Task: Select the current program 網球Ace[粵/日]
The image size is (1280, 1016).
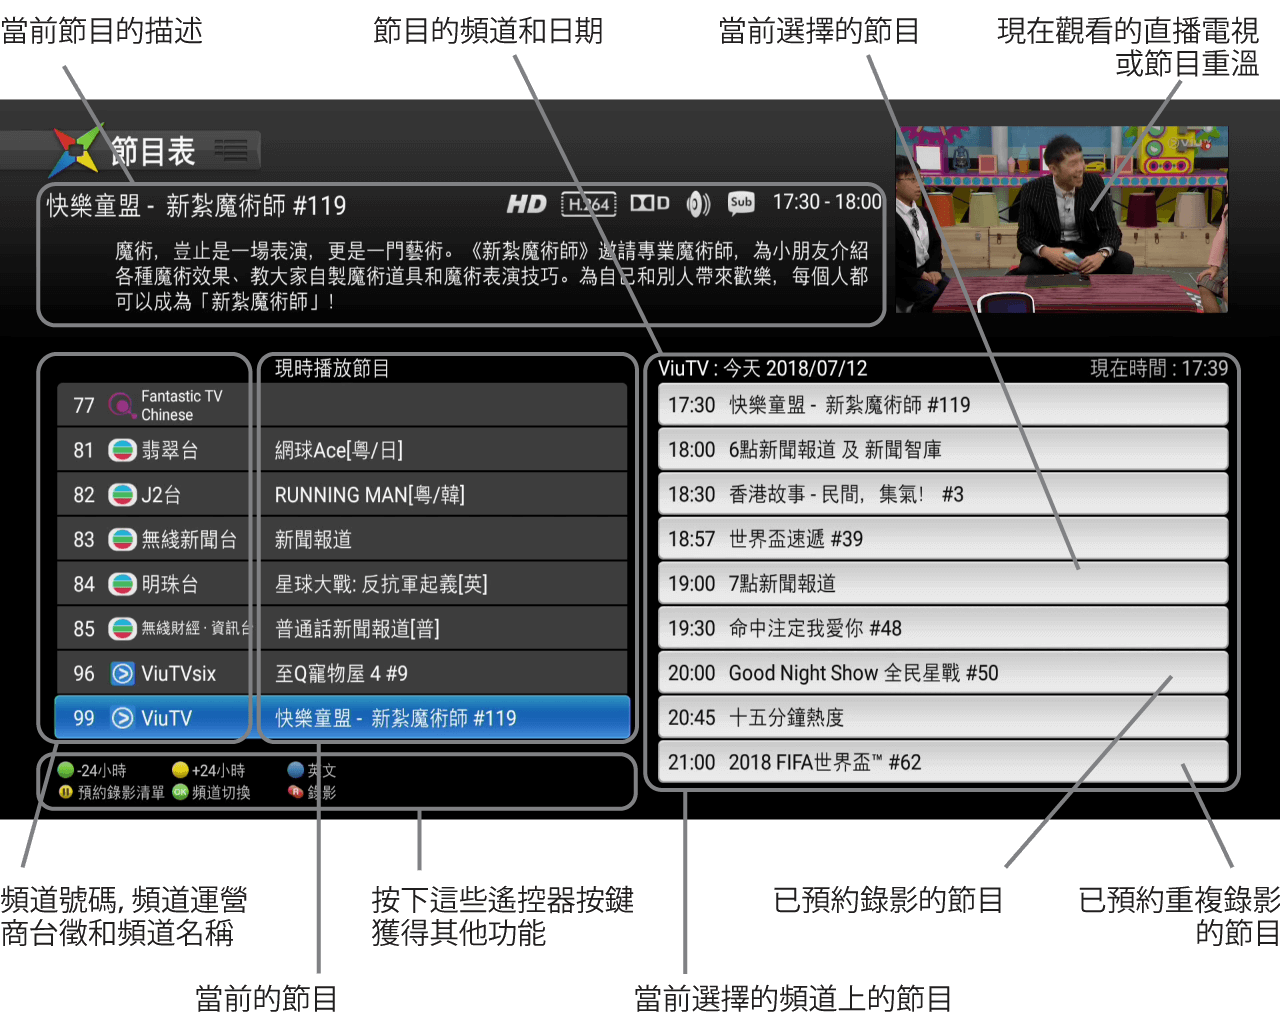Action: click(x=339, y=450)
